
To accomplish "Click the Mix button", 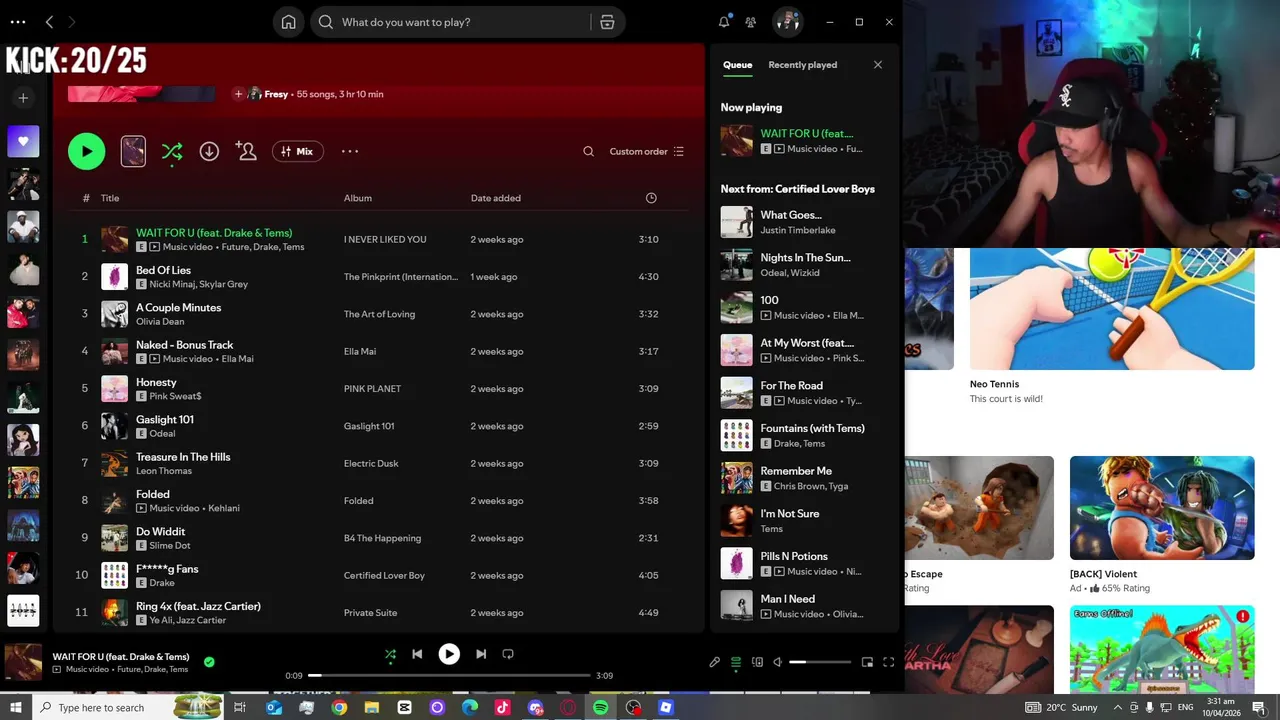I will click(297, 151).
